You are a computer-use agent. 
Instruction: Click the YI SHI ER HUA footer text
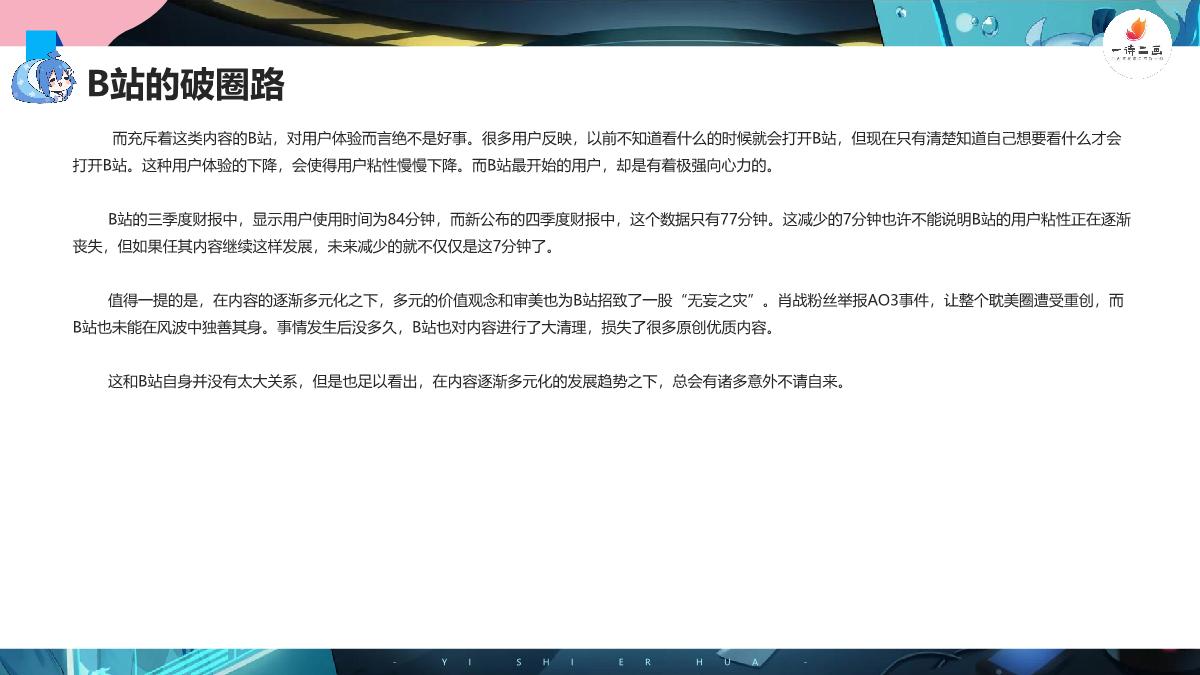point(600,660)
